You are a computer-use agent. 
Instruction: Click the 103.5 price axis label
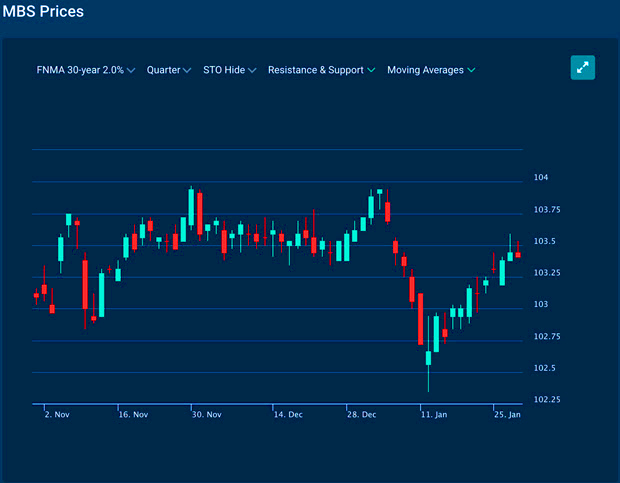(544, 241)
